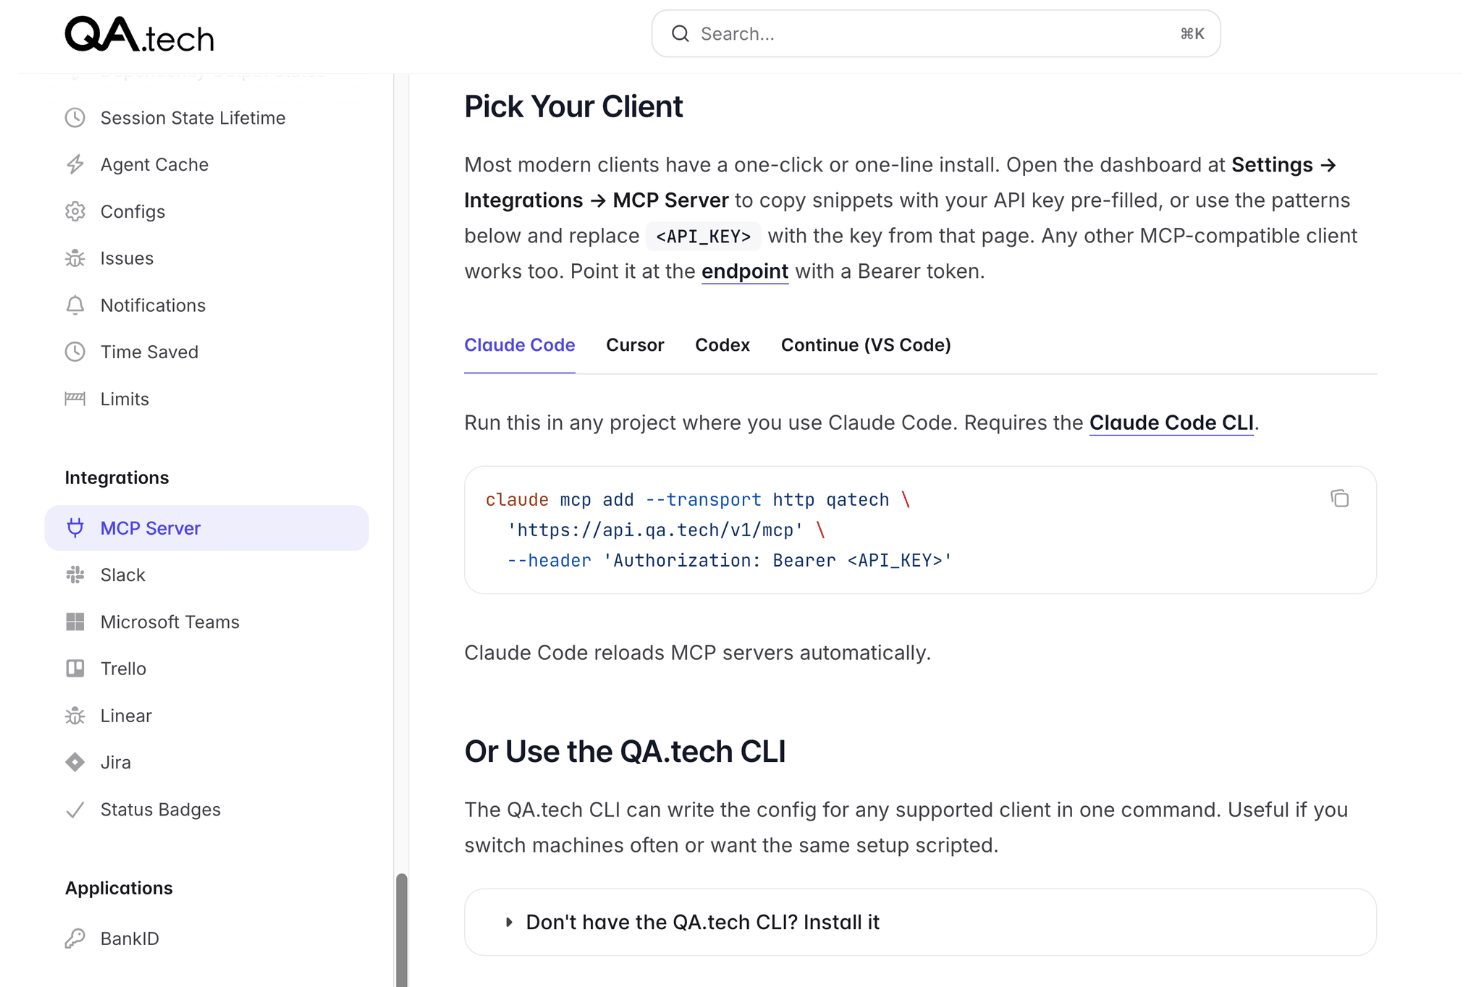This screenshot has width=1480, height=987.
Task: Click the Or Use the QA.tech CLI heading
Action: pyautogui.click(x=625, y=751)
